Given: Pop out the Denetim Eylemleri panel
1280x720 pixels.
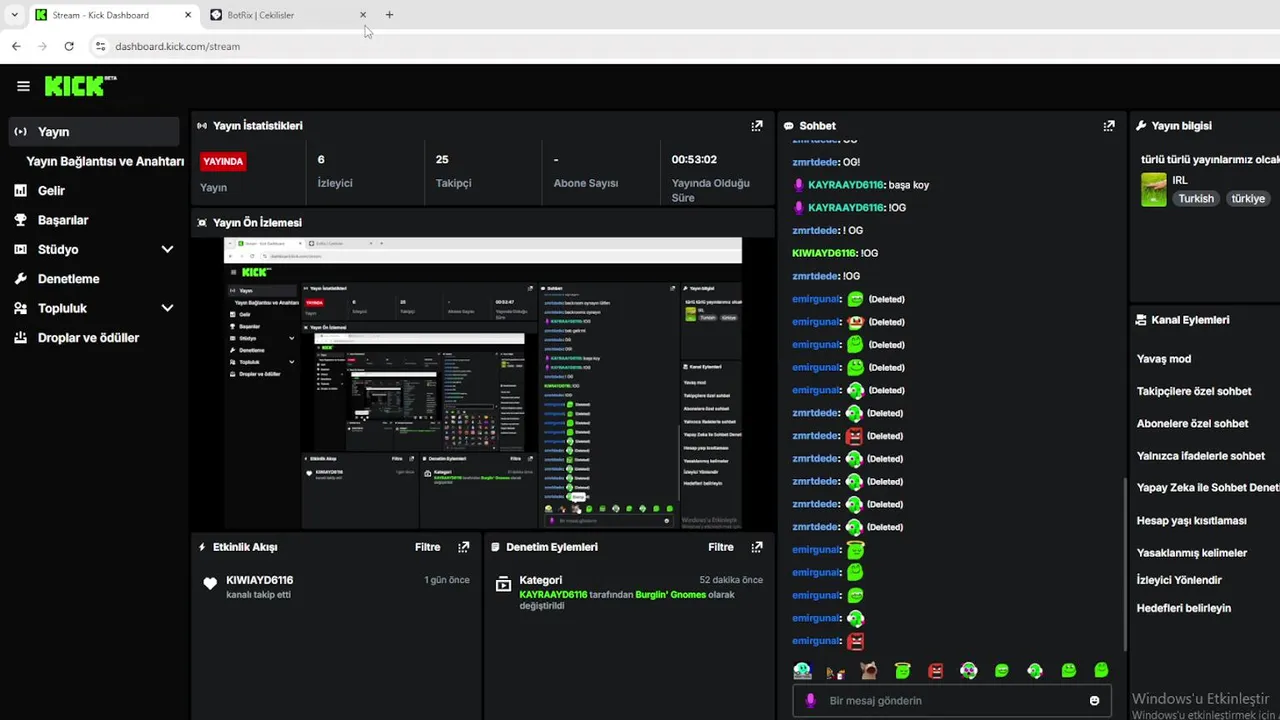Looking at the screenshot, I should pyautogui.click(x=757, y=547).
